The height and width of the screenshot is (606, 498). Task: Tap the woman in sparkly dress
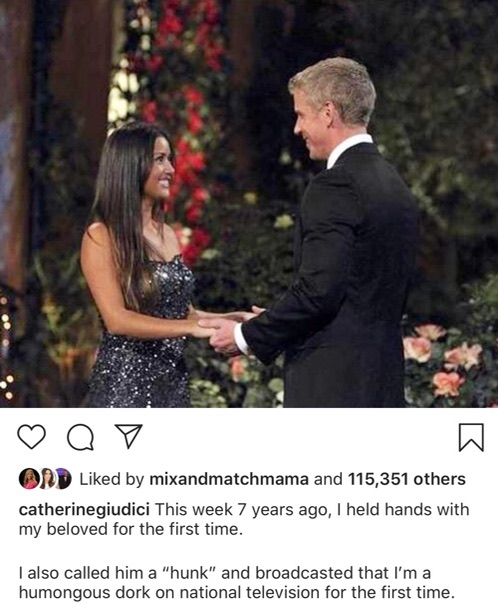coord(143,267)
